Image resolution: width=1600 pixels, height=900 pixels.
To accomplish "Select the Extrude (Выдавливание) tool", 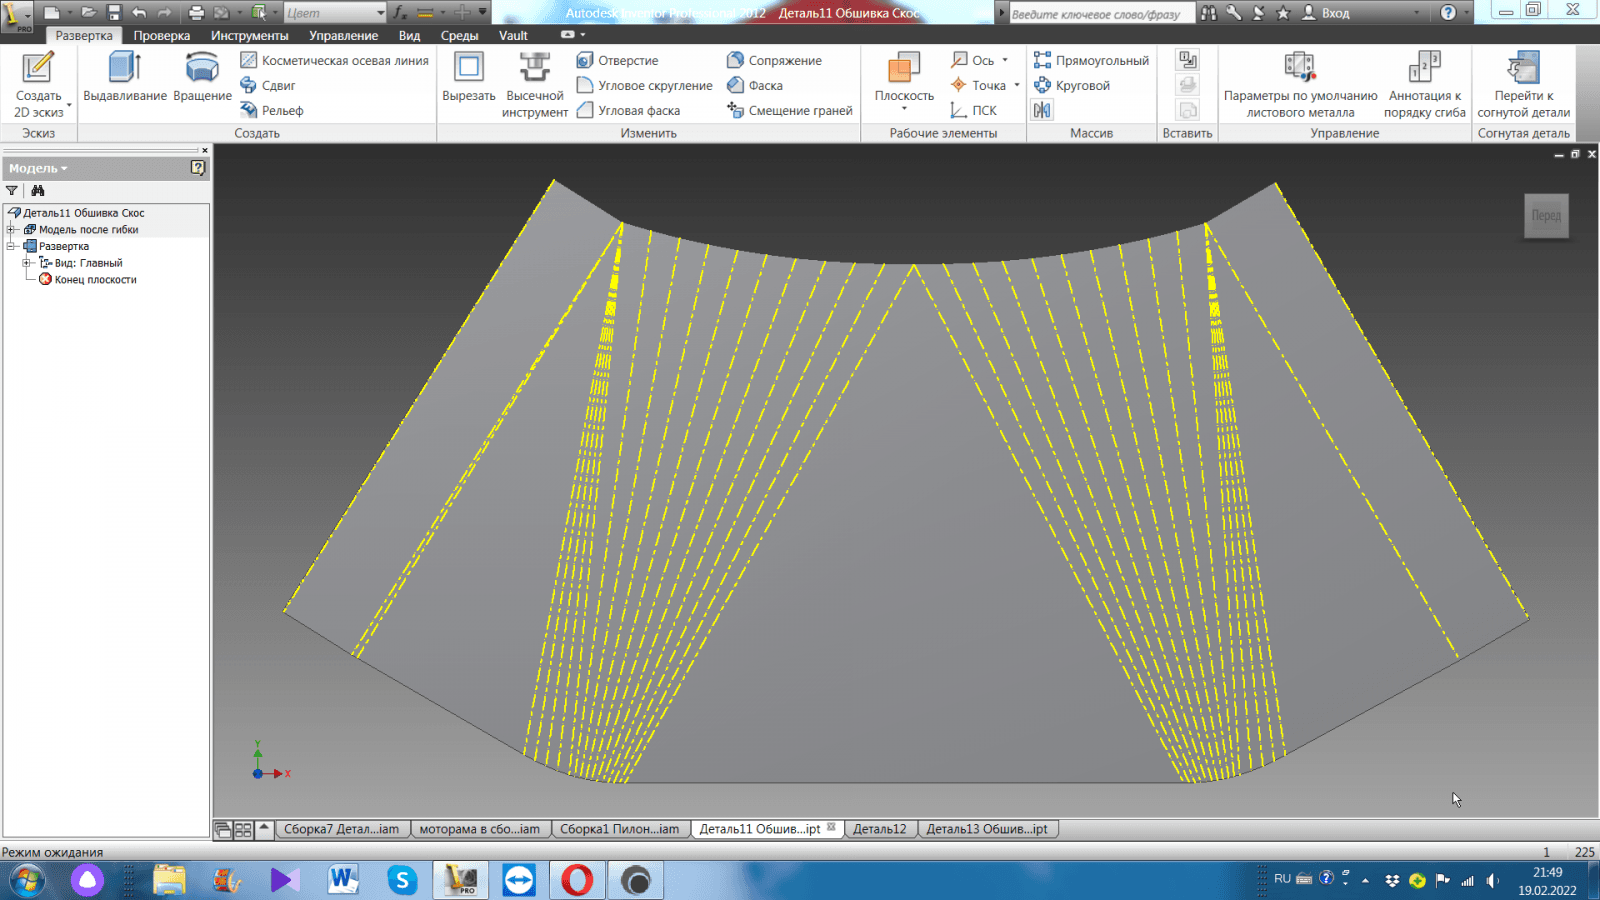I will (x=125, y=77).
